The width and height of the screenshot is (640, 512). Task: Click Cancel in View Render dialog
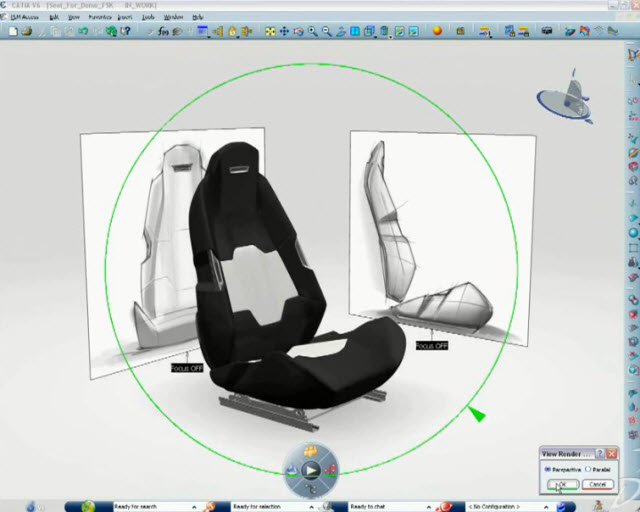[x=598, y=484]
